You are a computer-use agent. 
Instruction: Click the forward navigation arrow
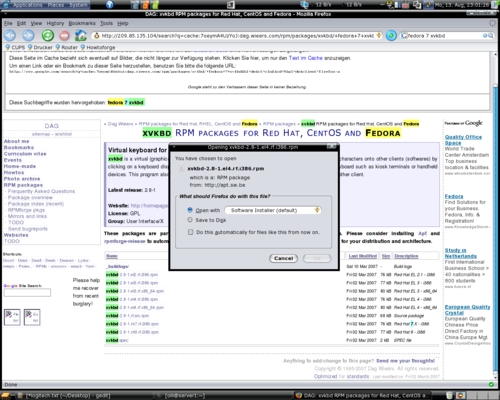(28, 35)
